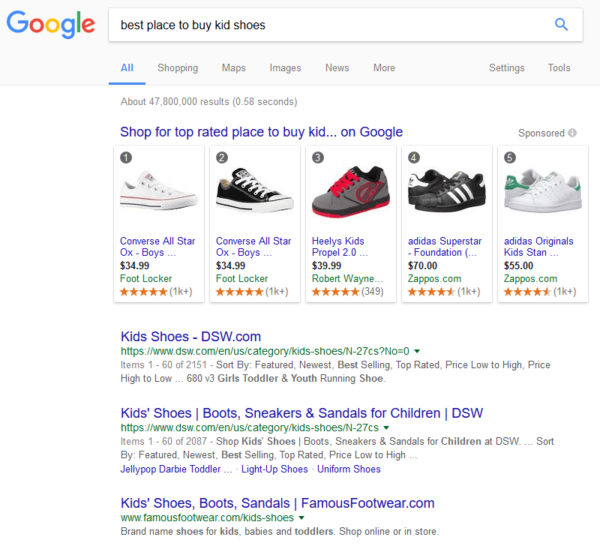This screenshot has width=600, height=549.
Task: Expand the second DSW result URL dropdown arrow
Action: (386, 428)
